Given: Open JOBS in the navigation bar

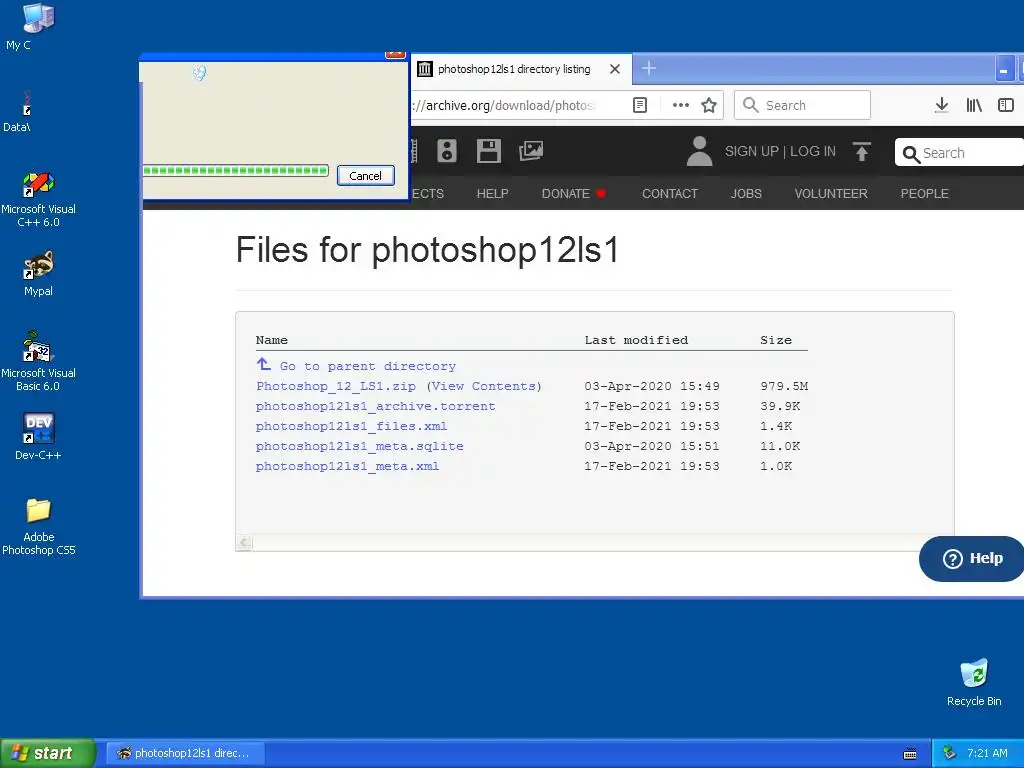Looking at the screenshot, I should pyautogui.click(x=746, y=193).
